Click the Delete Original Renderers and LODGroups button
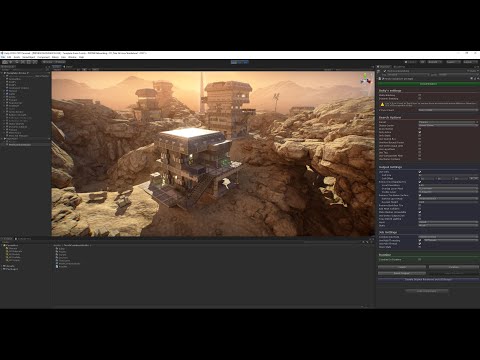 coord(428,279)
